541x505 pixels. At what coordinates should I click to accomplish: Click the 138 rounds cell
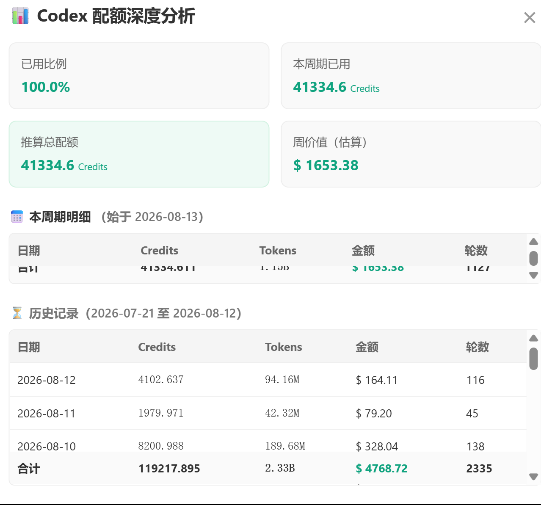coord(475,446)
